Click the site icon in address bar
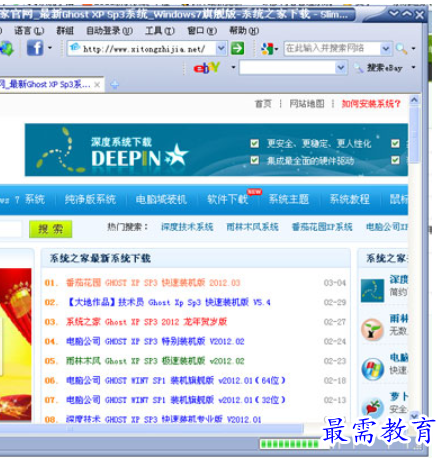Viewport: 444px width, 462px height. point(75,48)
